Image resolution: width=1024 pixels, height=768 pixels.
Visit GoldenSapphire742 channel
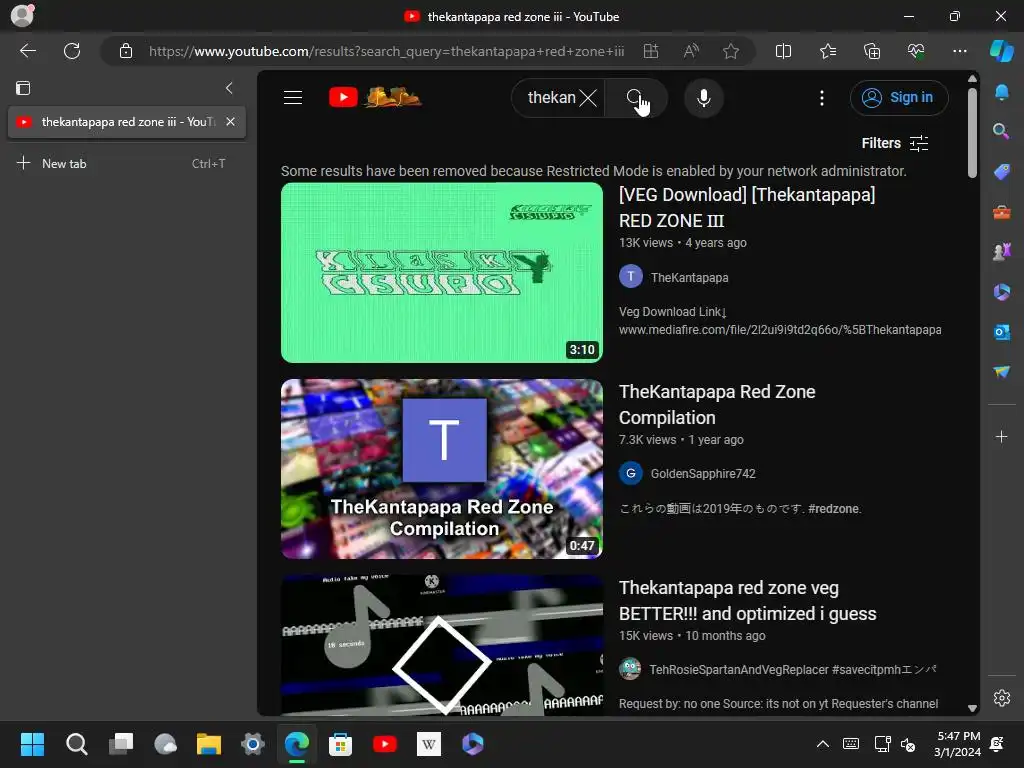(703, 473)
